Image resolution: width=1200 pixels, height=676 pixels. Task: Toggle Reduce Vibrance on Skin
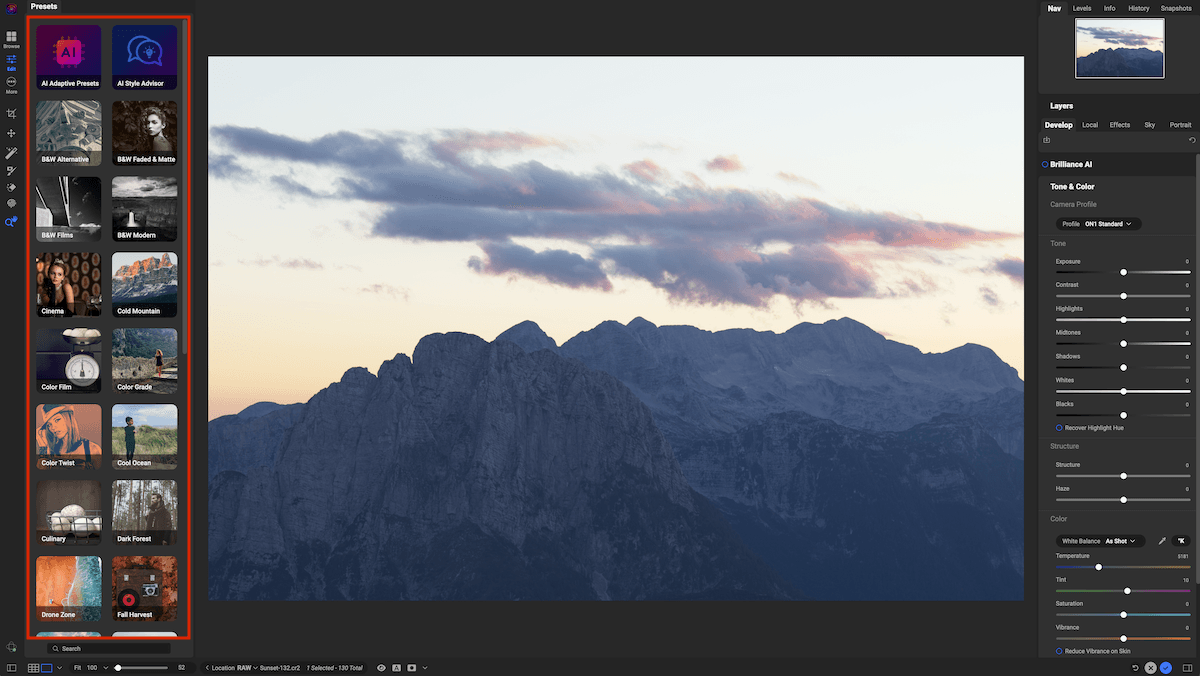tap(1059, 650)
